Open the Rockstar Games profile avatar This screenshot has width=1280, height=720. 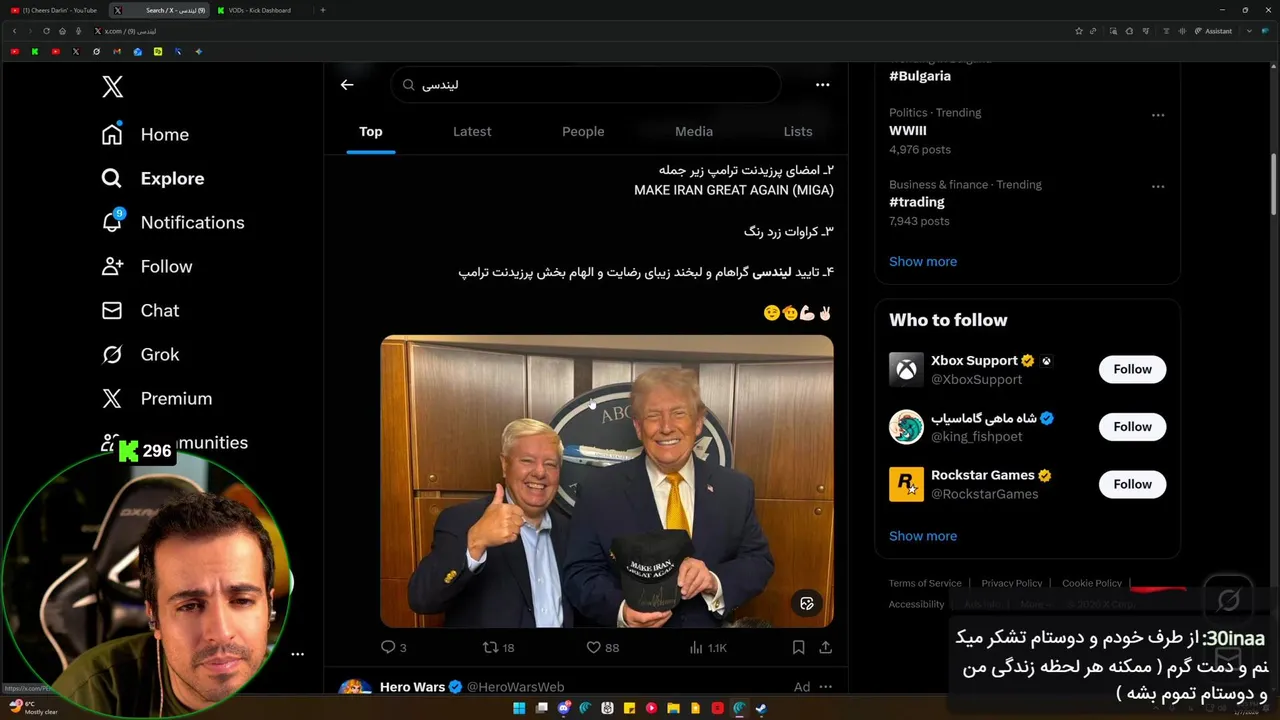[x=906, y=484]
